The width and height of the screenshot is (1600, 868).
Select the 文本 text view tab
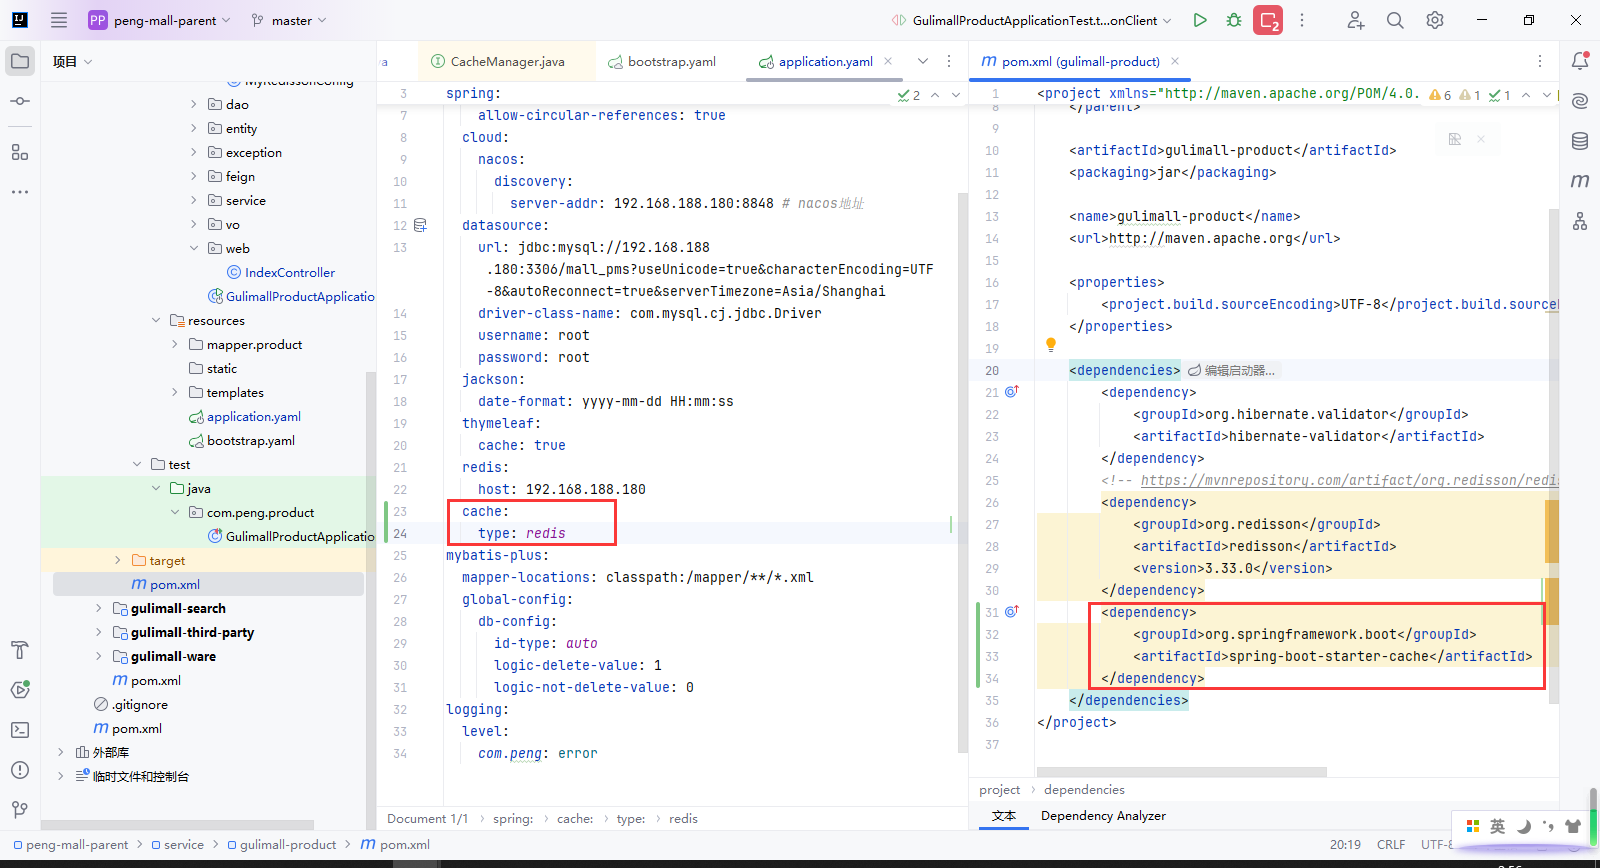click(x=1004, y=816)
